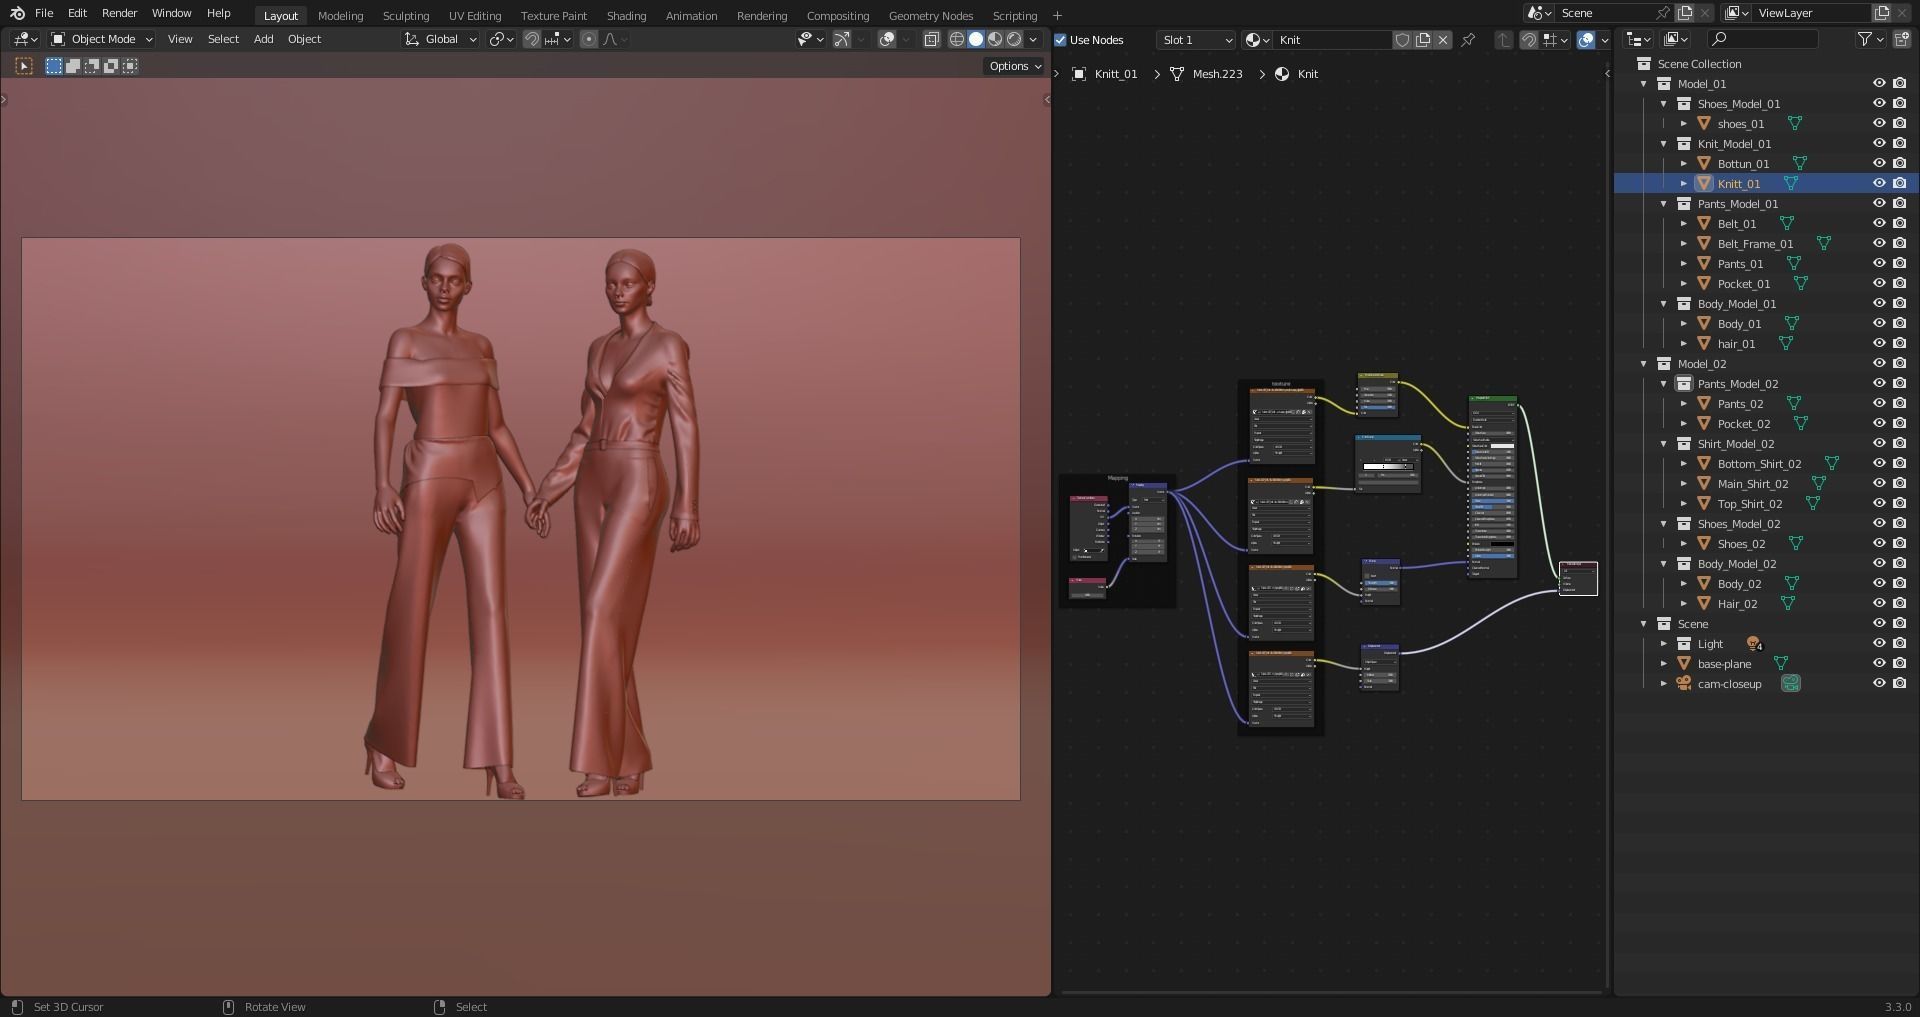
Task: Open the Object Mode dropdown
Action: (102, 39)
